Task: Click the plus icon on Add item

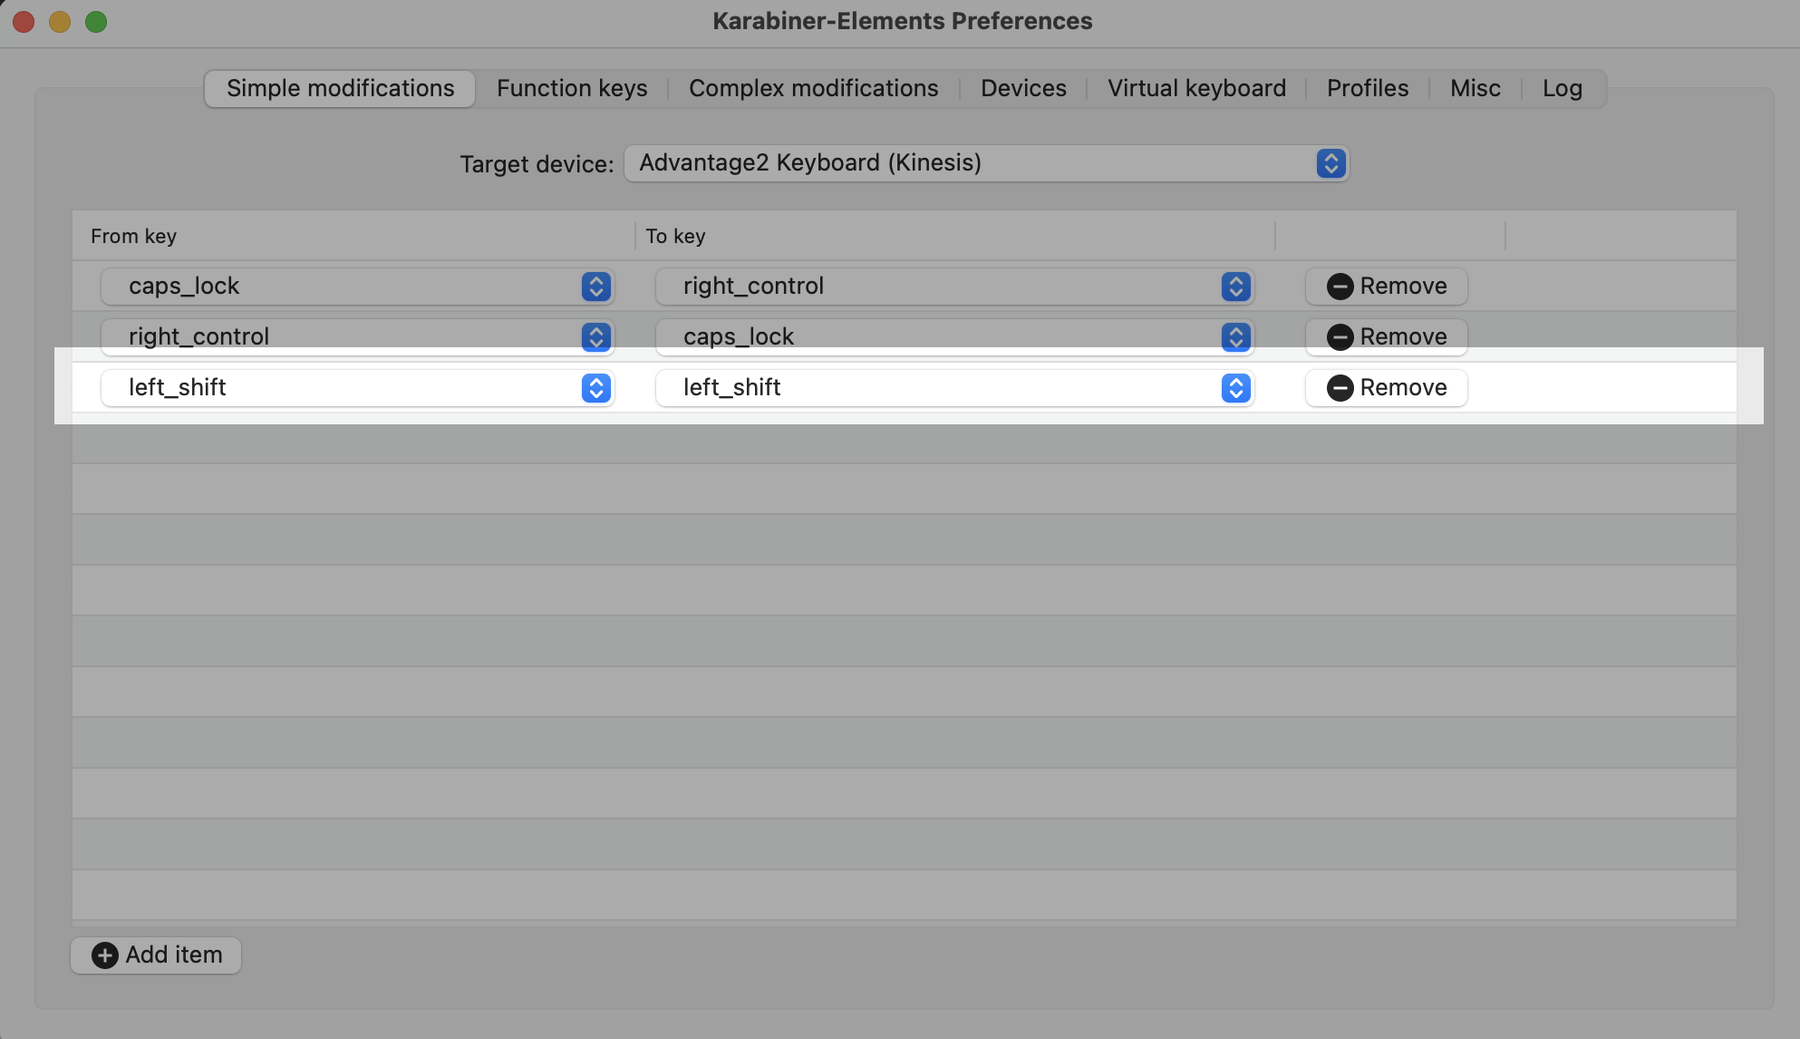Action: 105,955
